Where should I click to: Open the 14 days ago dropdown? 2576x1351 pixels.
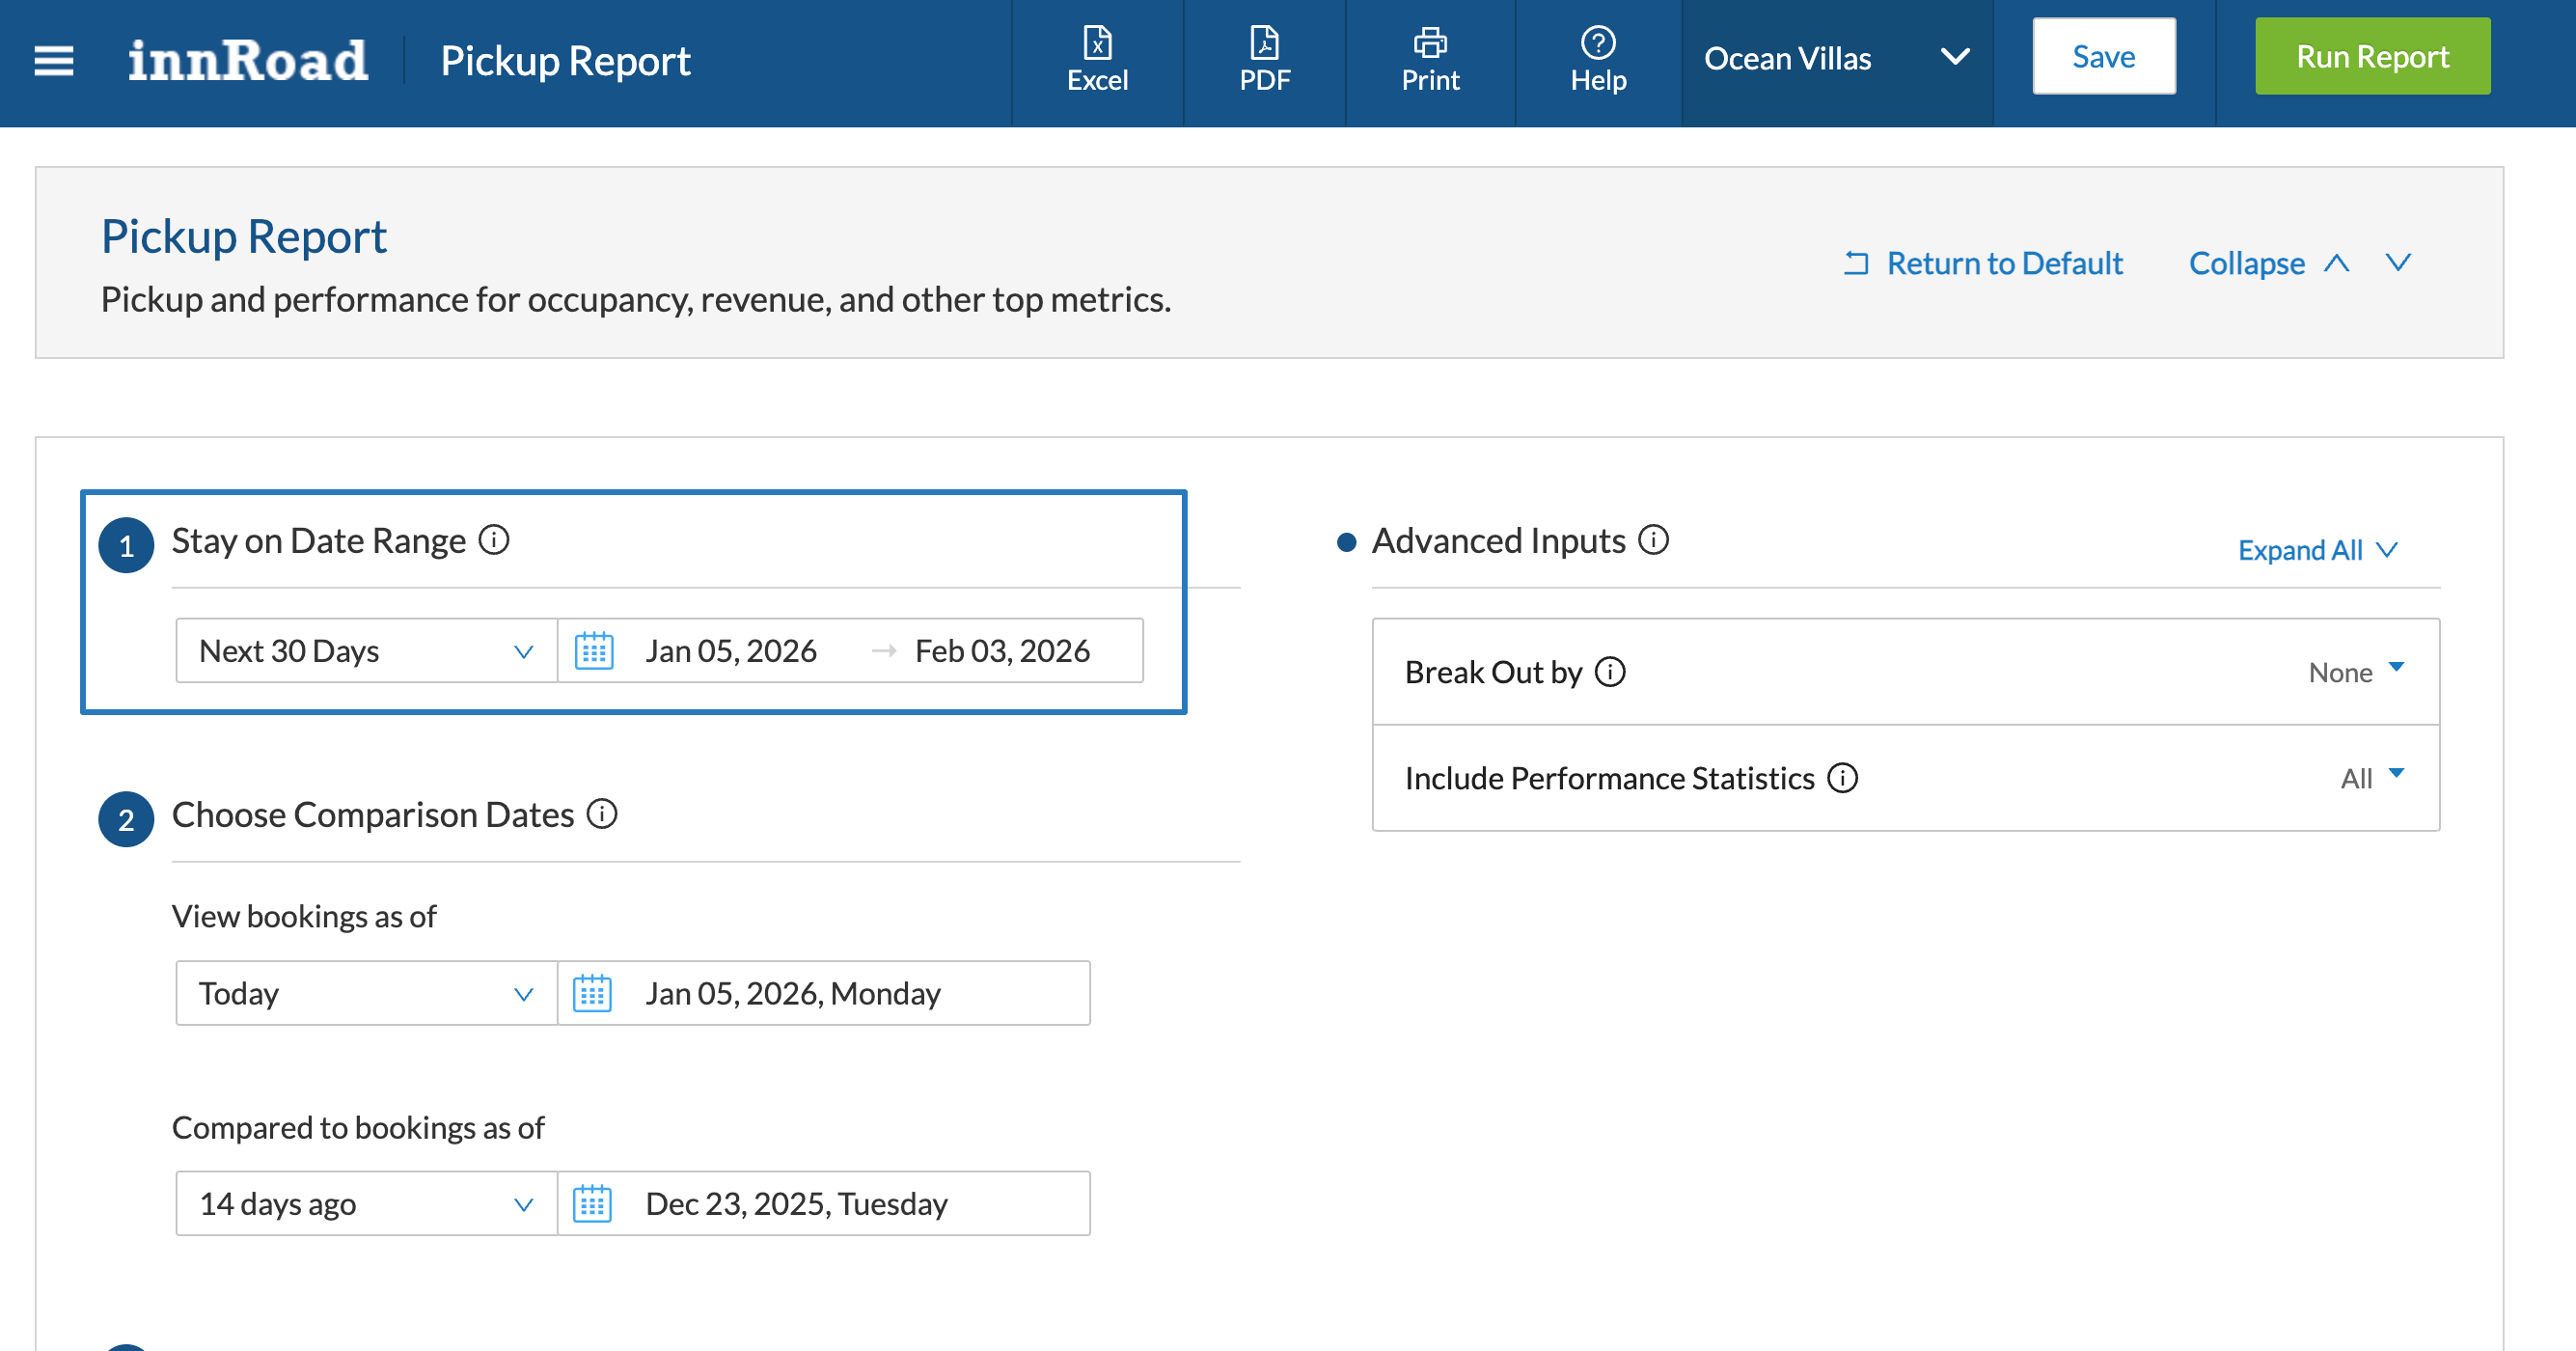point(366,1204)
